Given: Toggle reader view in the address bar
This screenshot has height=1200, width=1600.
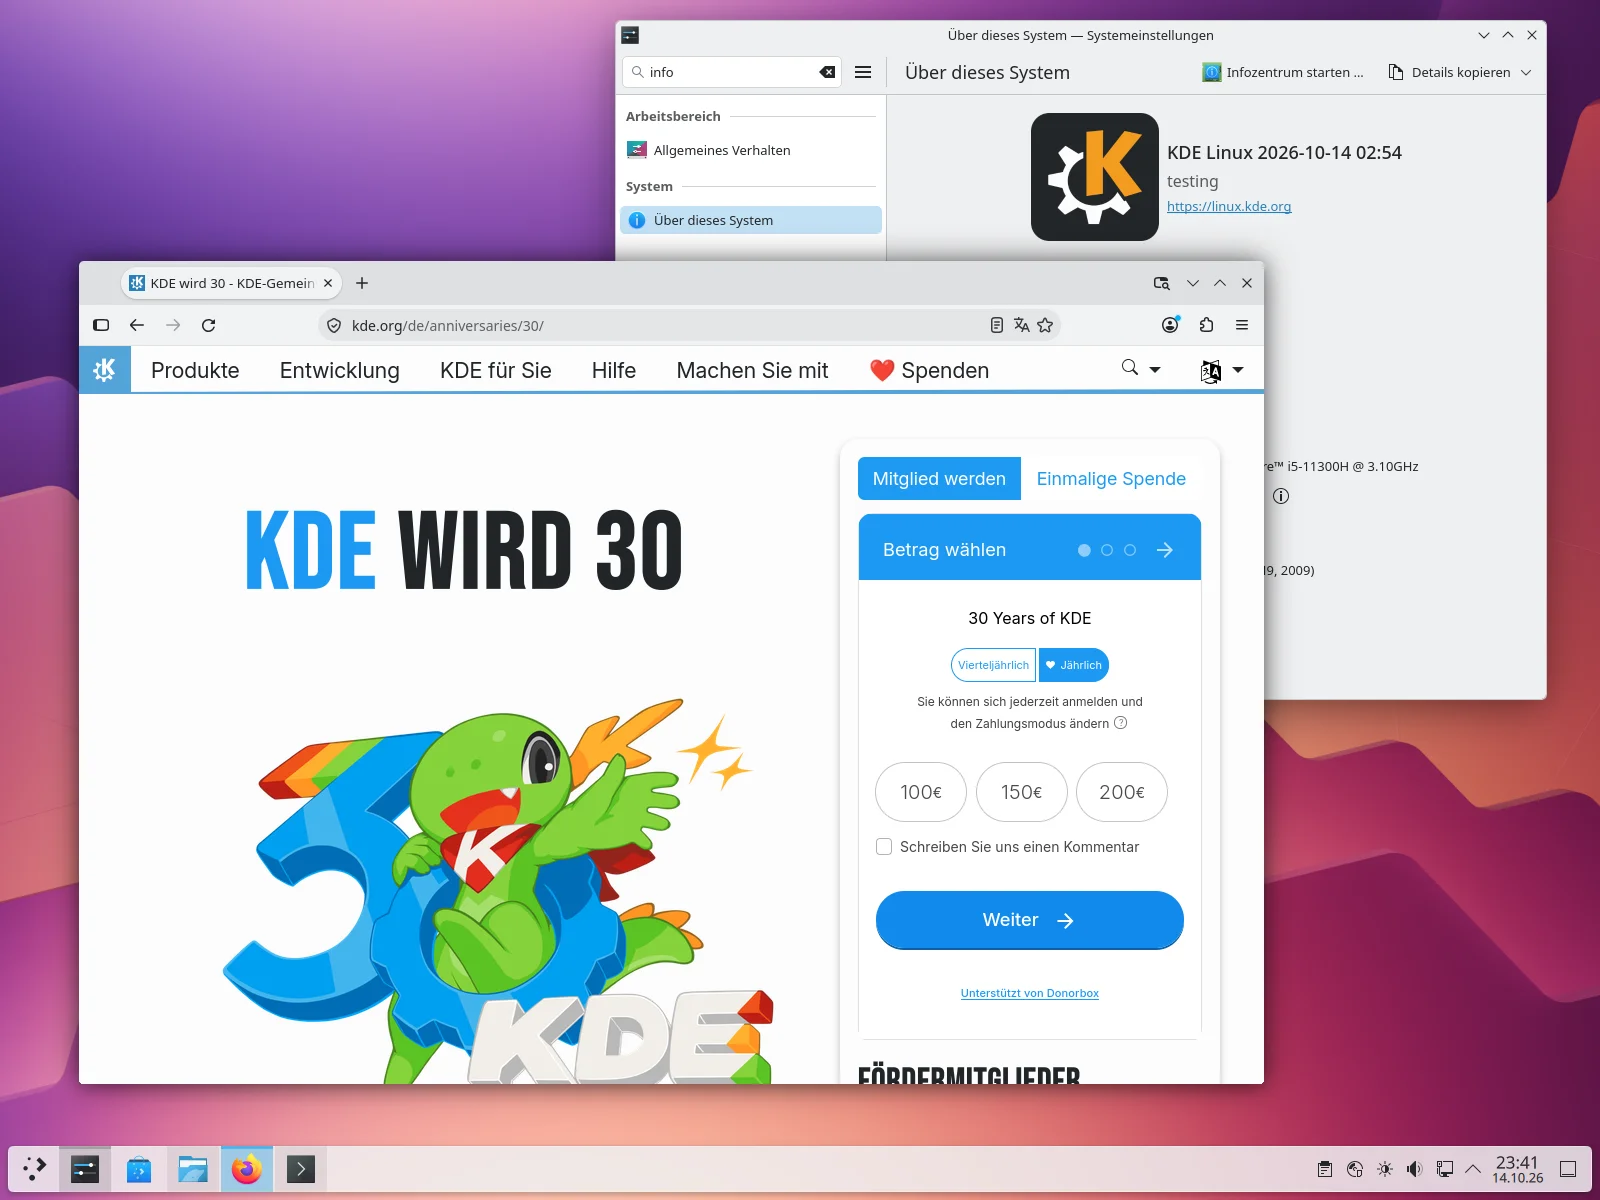Looking at the screenshot, I should pos(997,325).
